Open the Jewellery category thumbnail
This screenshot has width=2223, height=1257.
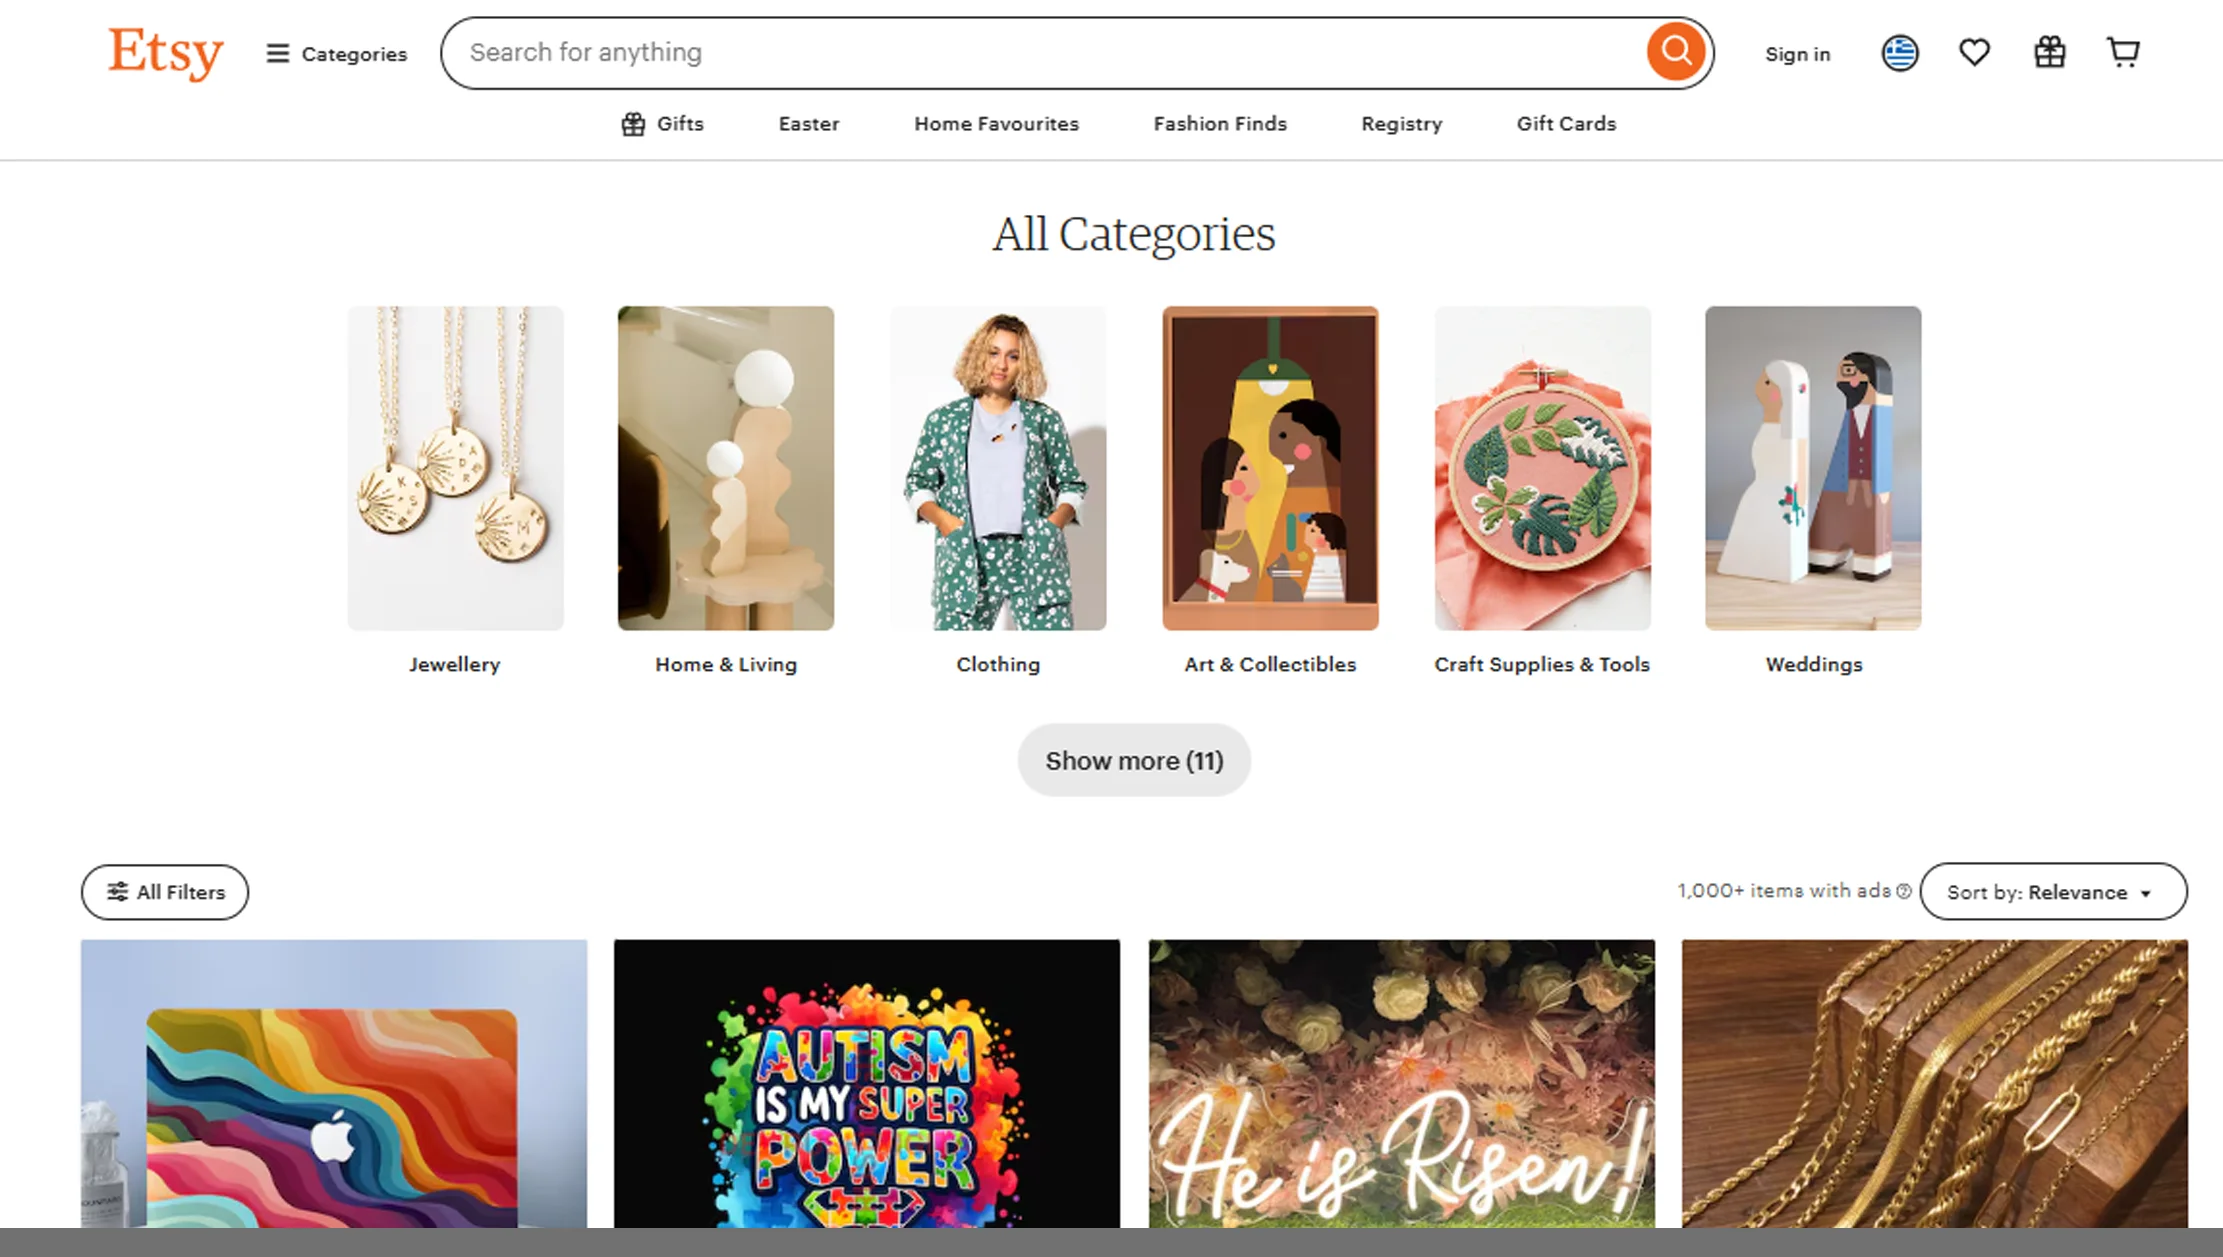pyautogui.click(x=456, y=467)
